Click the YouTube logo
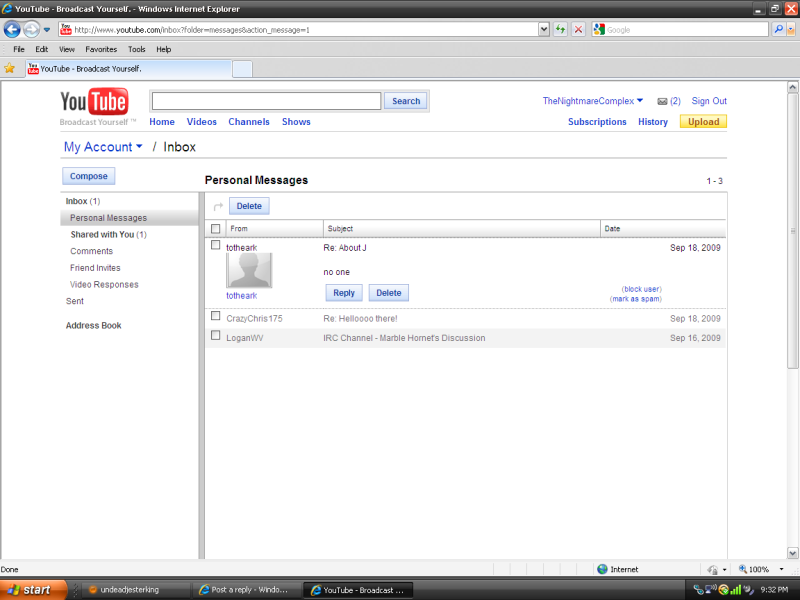The height and width of the screenshot is (600, 800). (x=94, y=102)
